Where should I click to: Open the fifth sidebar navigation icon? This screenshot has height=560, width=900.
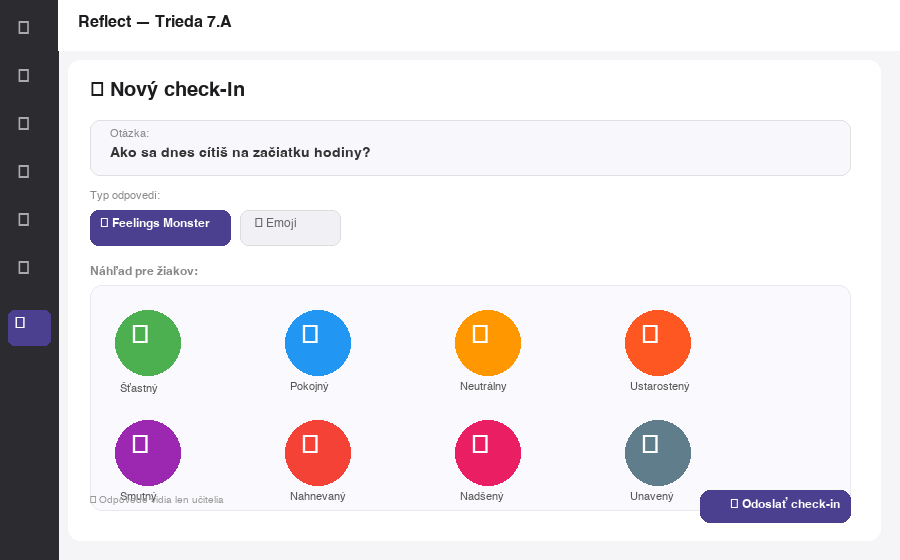pyautogui.click(x=24, y=219)
